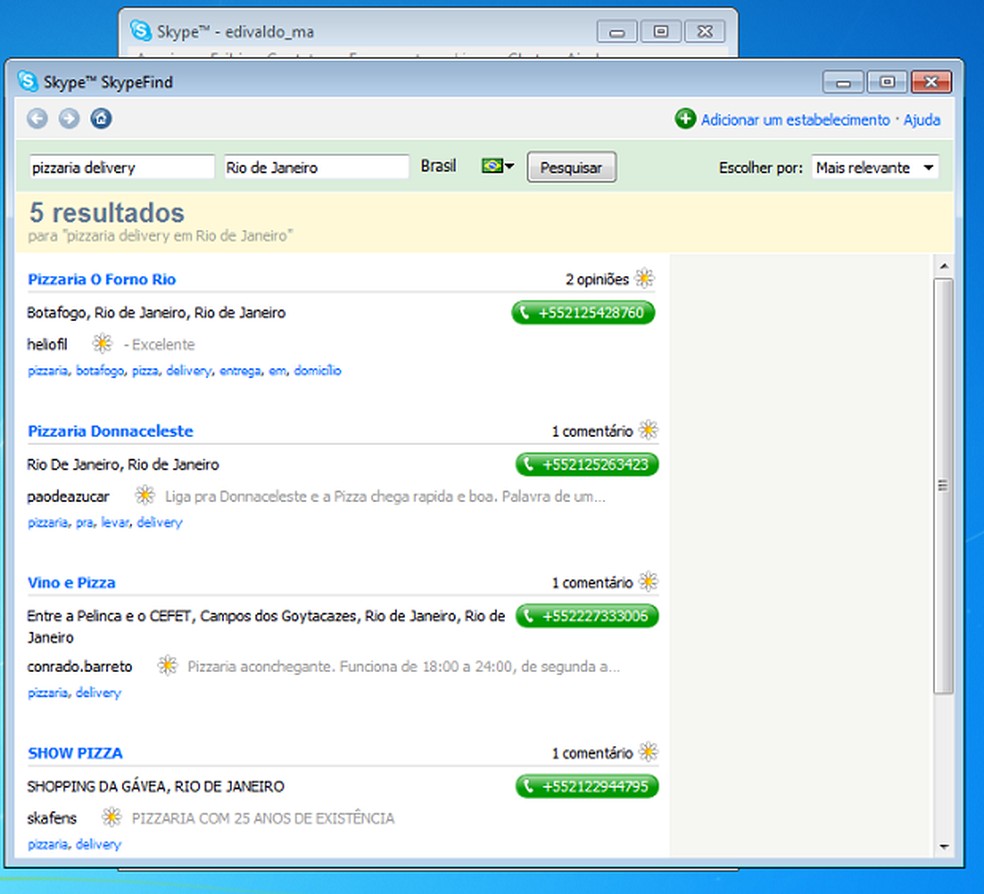This screenshot has width=984, height=894.
Task: Select pizzaria tag under SHOW PIZZA
Action: click(x=47, y=844)
